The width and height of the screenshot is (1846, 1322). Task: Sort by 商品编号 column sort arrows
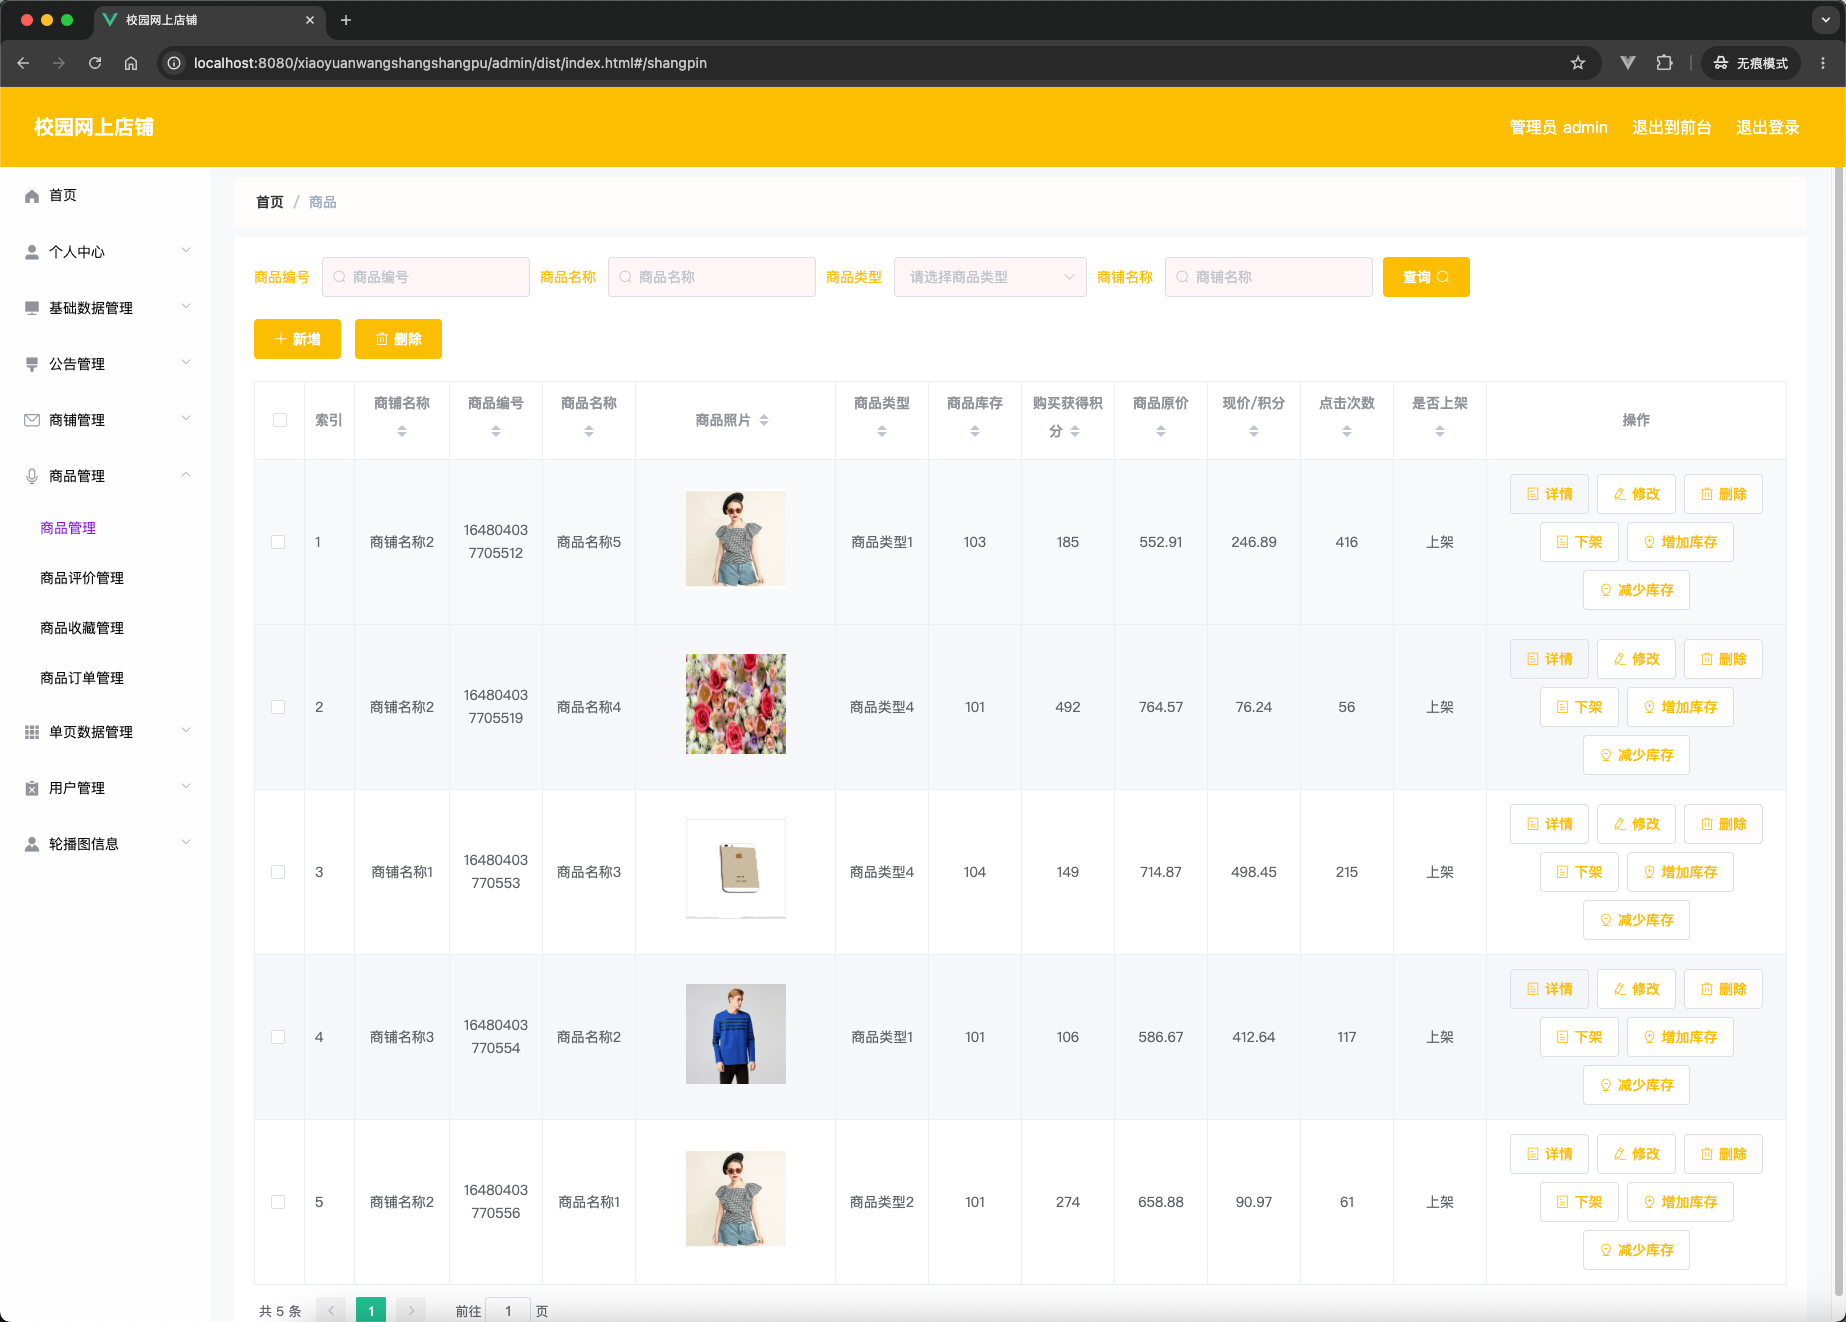pos(496,431)
